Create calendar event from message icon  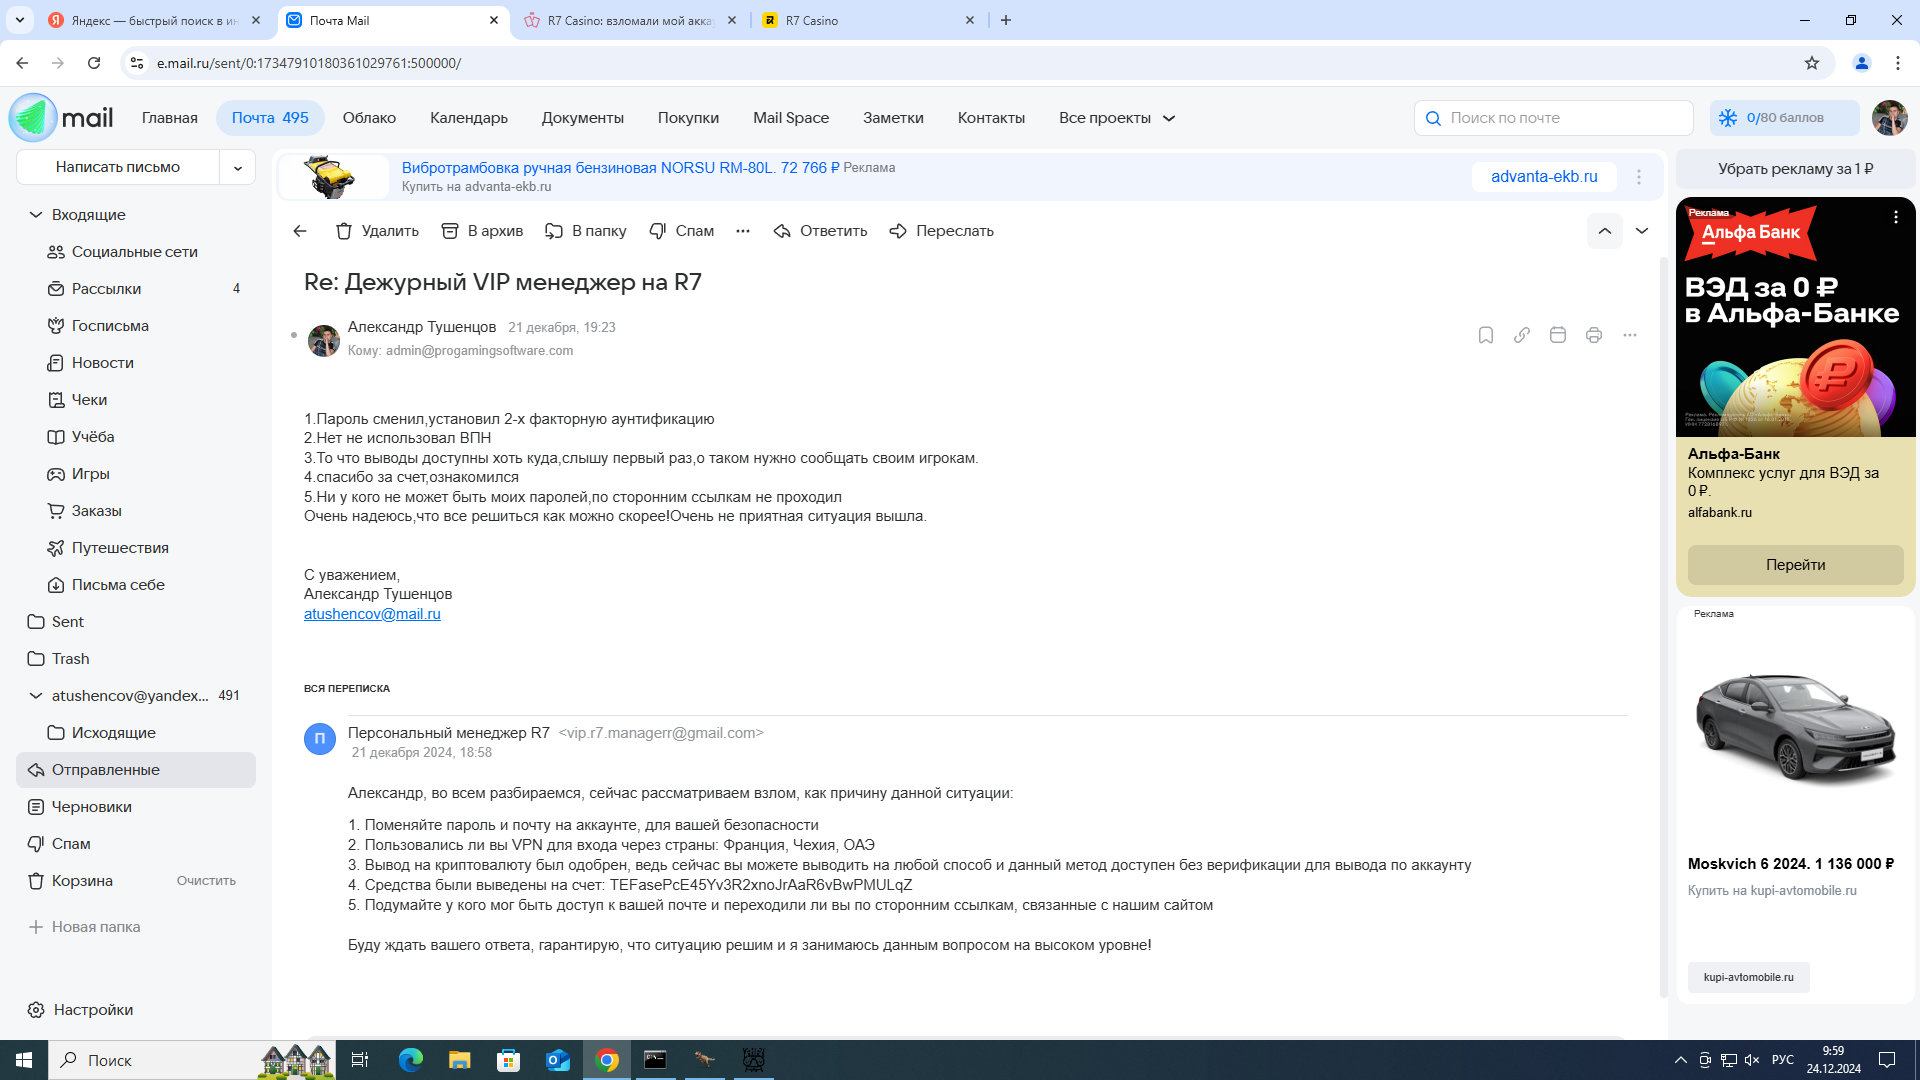(x=1558, y=335)
